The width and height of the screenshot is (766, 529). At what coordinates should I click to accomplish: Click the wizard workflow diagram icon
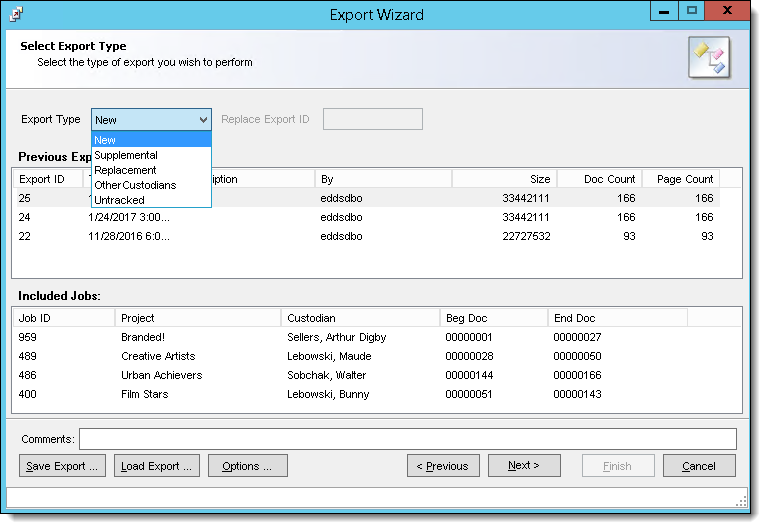pyautogui.click(x=709, y=58)
